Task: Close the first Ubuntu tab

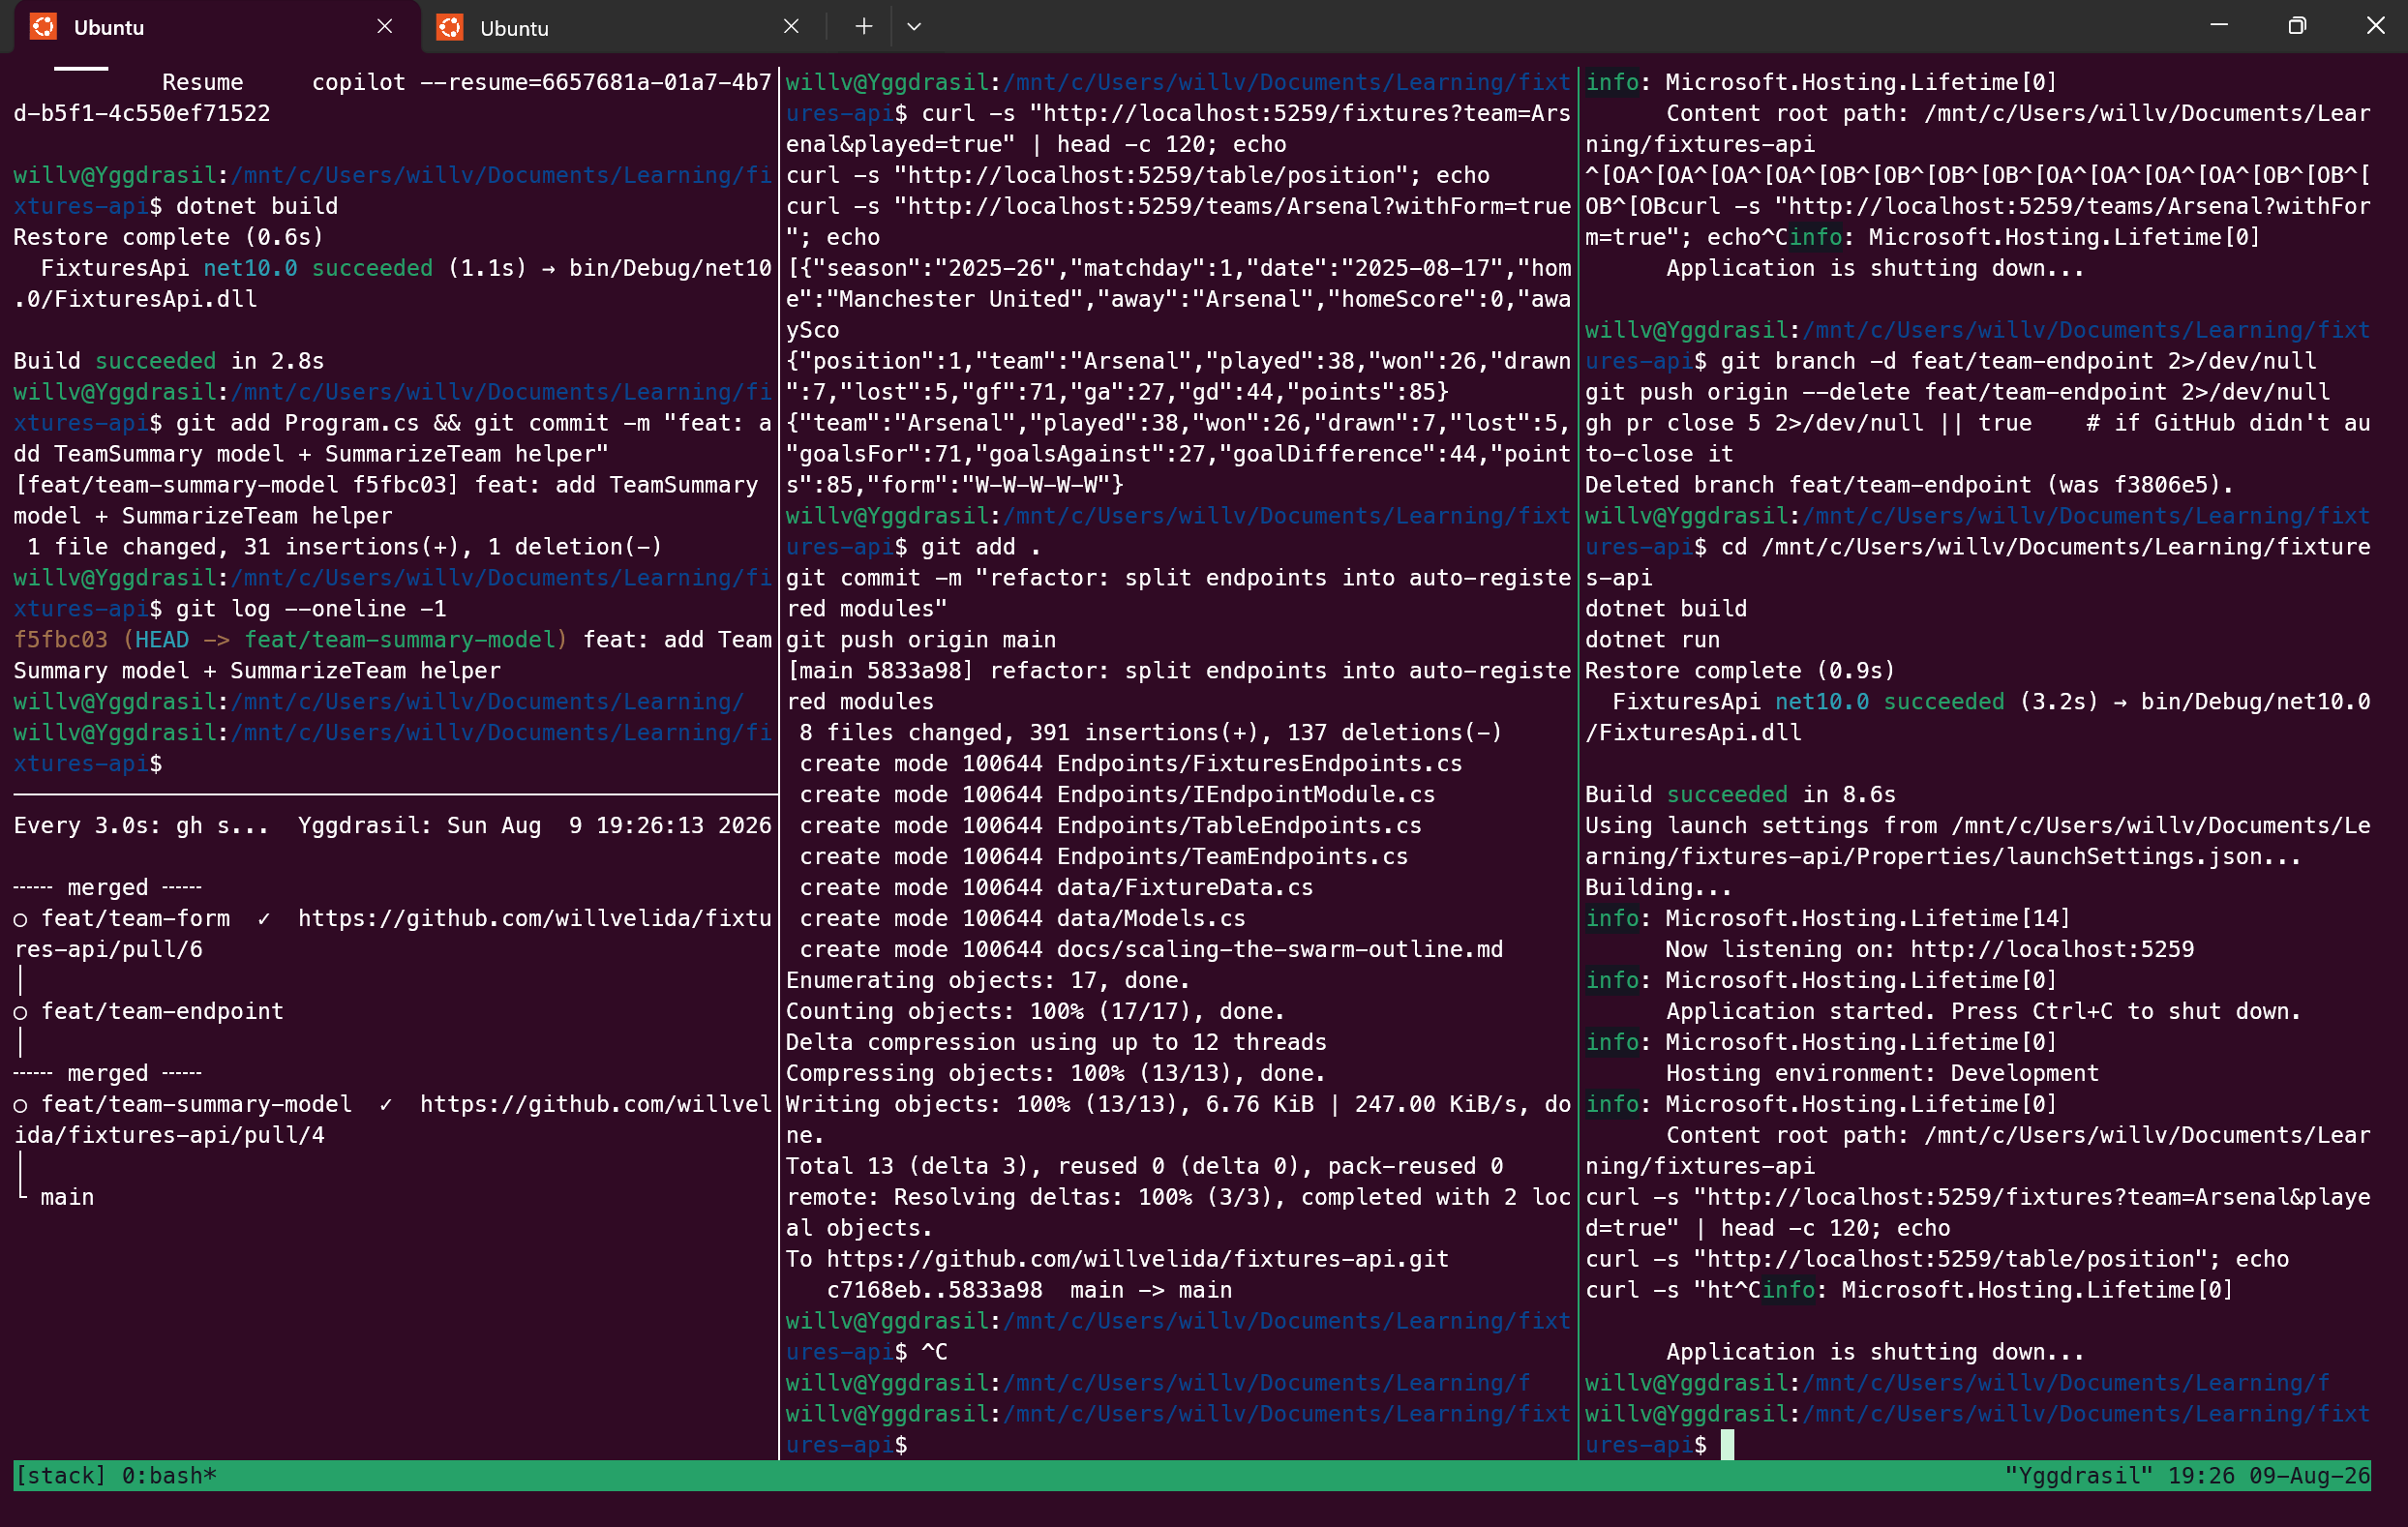Action: [x=384, y=27]
